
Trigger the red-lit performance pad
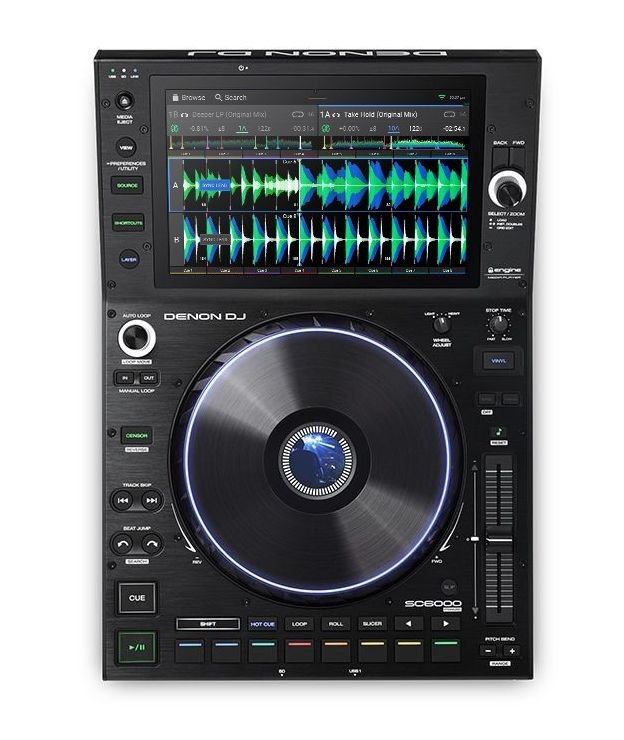coord(299,650)
